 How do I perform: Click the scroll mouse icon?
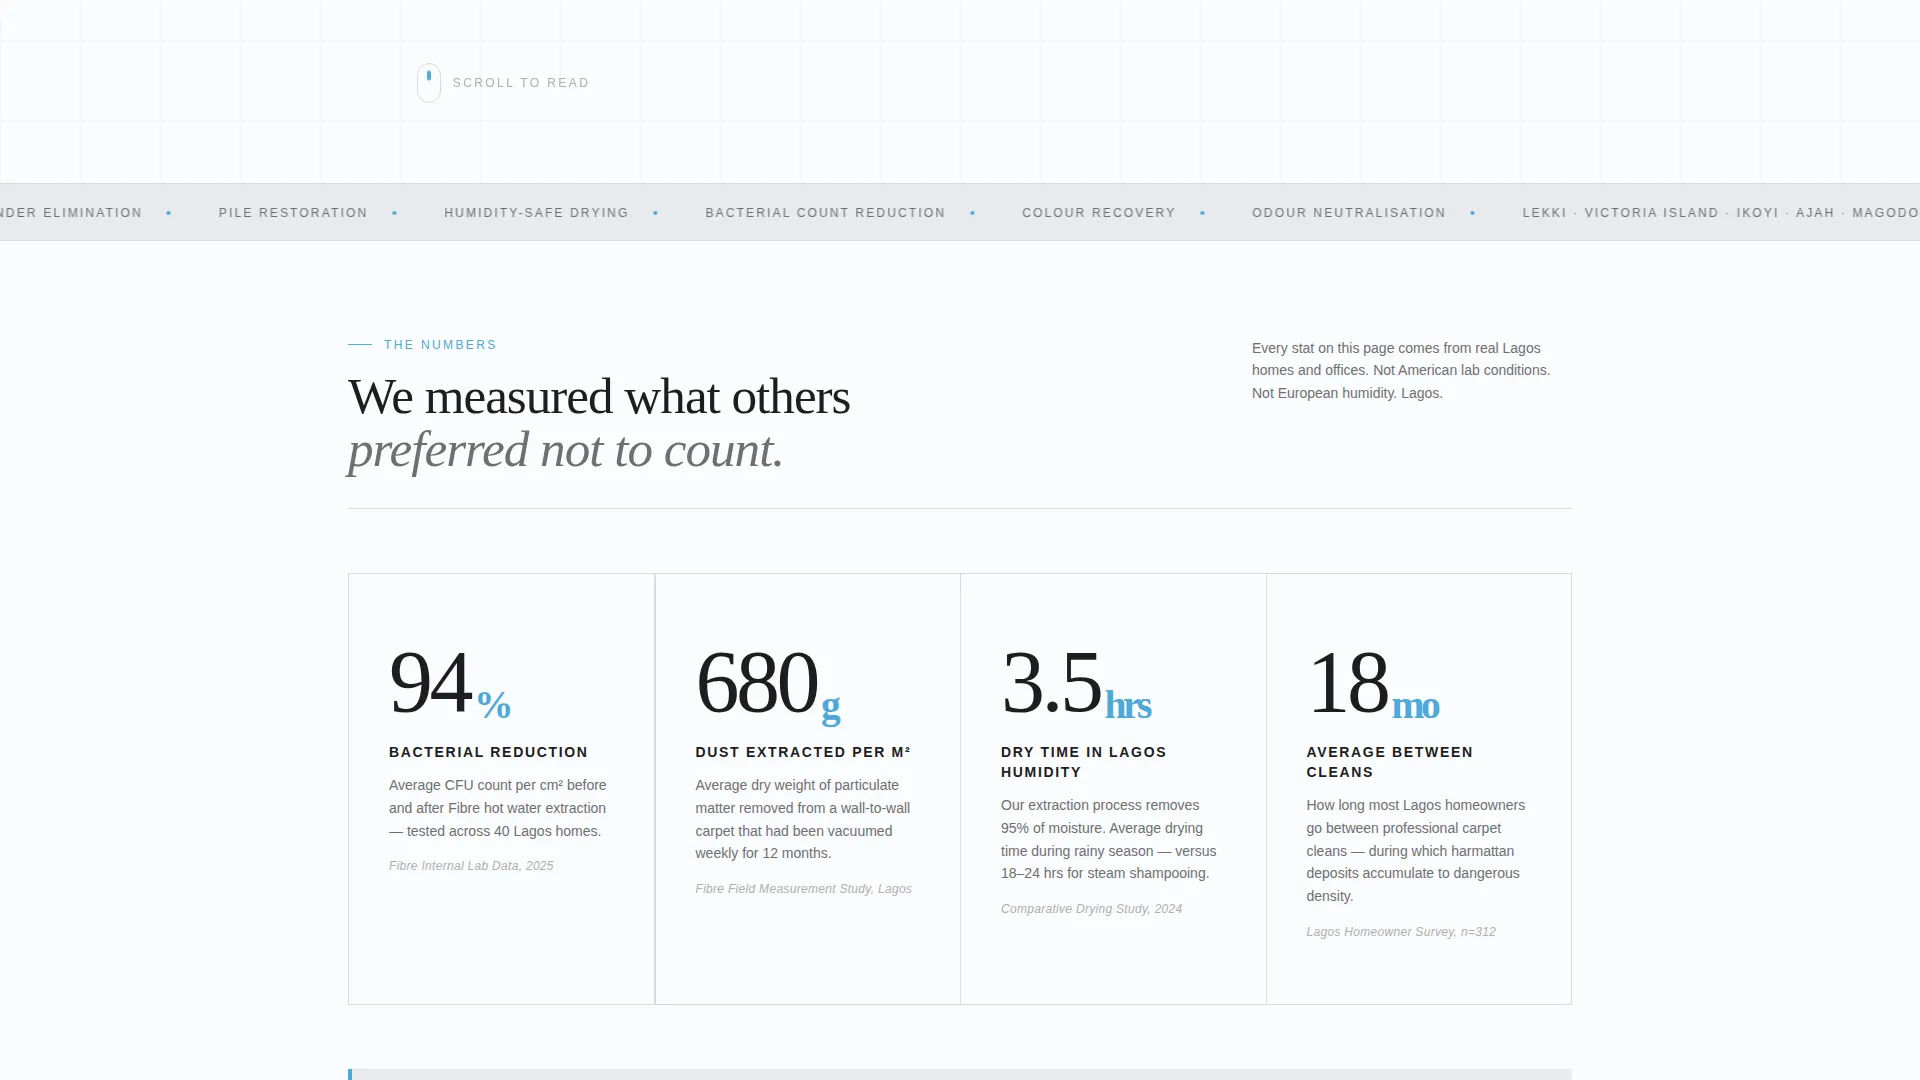pyautogui.click(x=429, y=83)
